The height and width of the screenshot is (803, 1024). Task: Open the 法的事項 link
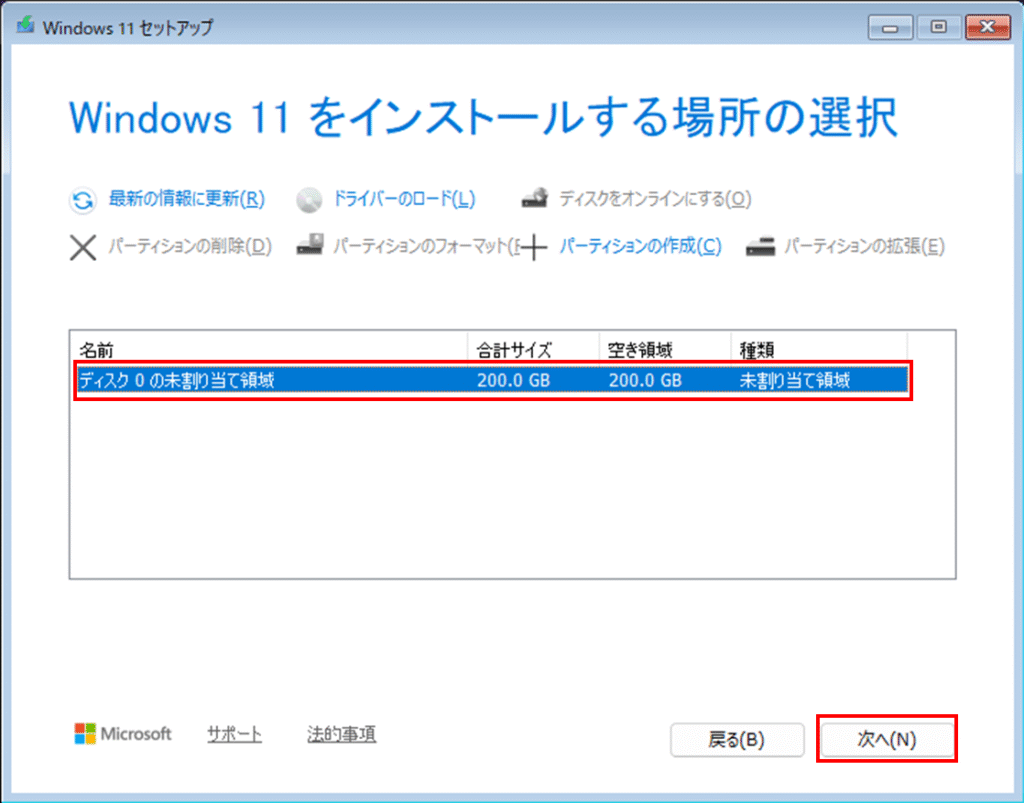tap(341, 734)
